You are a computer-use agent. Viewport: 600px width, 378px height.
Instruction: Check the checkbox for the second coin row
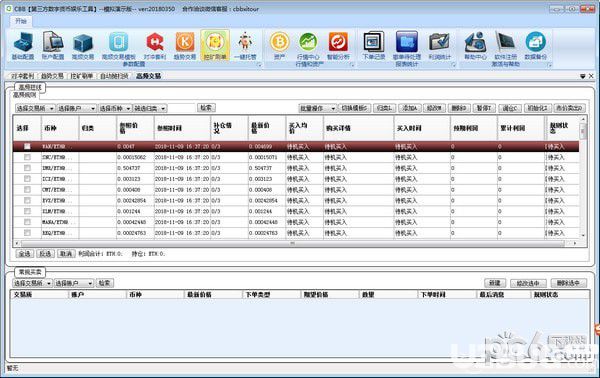coord(27,157)
